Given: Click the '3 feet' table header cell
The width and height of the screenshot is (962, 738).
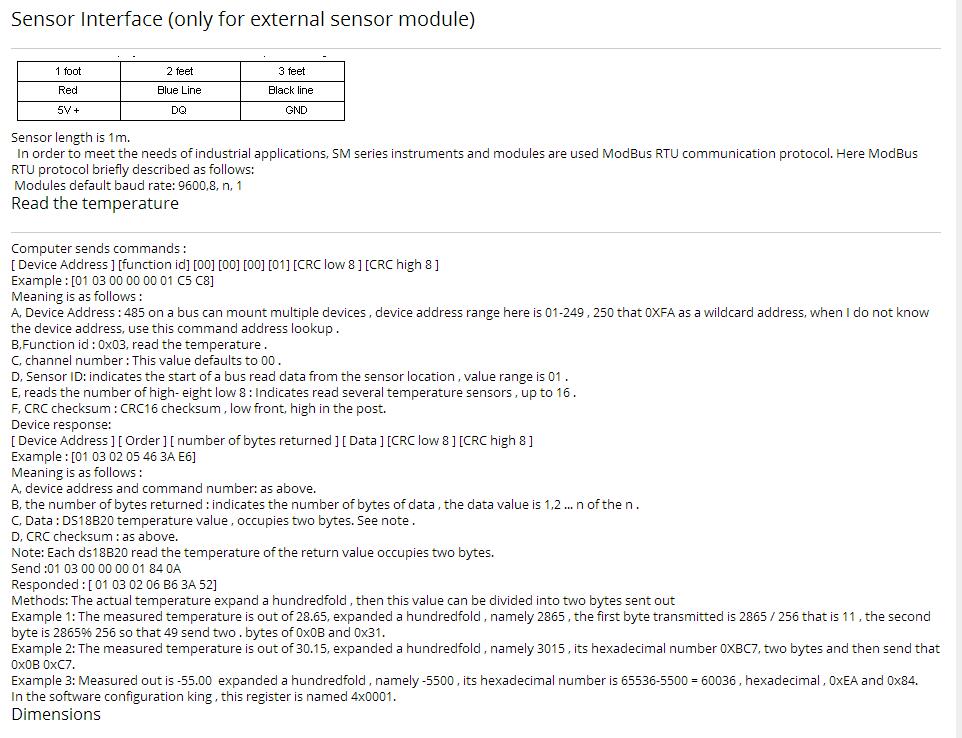Looking at the screenshot, I should pos(293,71).
